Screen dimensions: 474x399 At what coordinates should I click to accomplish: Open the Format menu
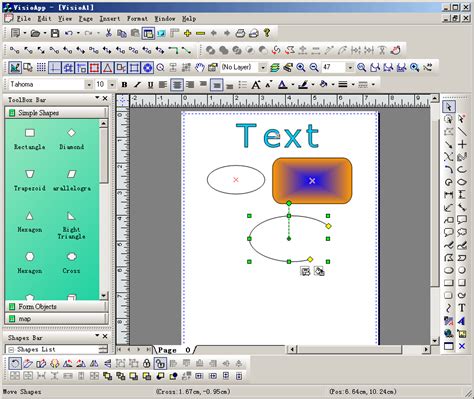[x=137, y=19]
